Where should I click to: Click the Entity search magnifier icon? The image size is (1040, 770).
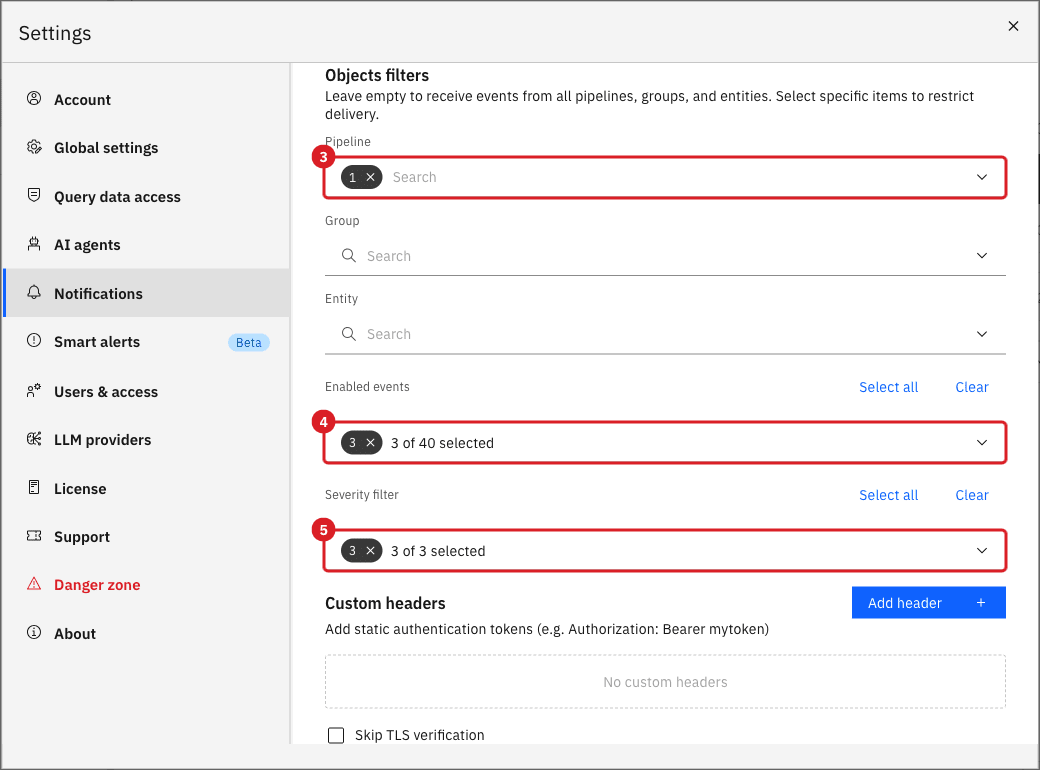[349, 334]
